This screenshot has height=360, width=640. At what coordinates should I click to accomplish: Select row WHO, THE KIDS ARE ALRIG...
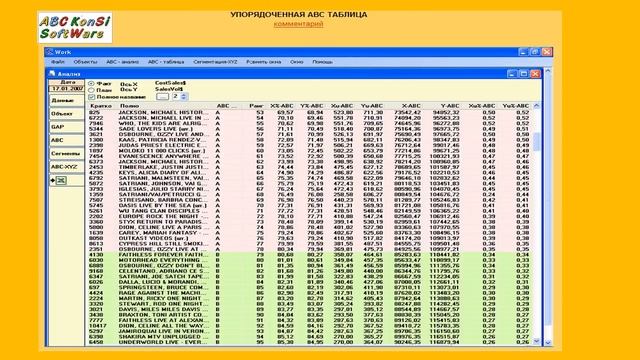pos(308,123)
